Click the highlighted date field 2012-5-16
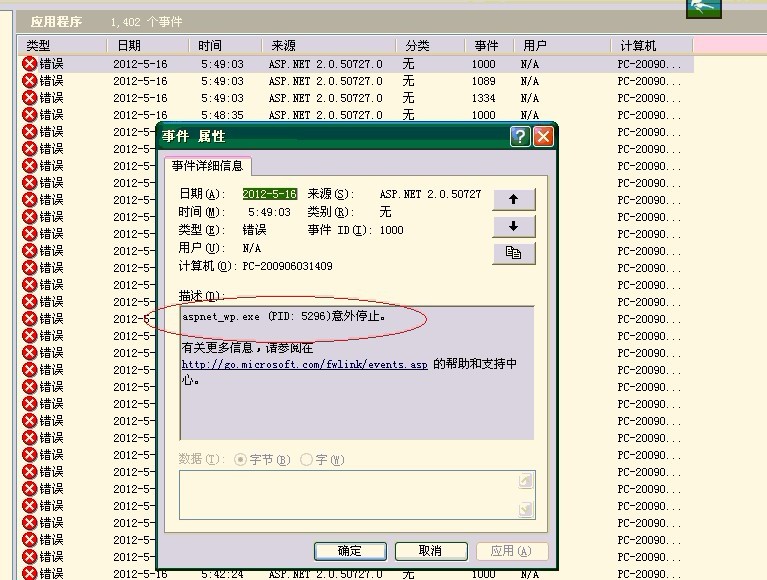The width and height of the screenshot is (767, 580). (269, 194)
